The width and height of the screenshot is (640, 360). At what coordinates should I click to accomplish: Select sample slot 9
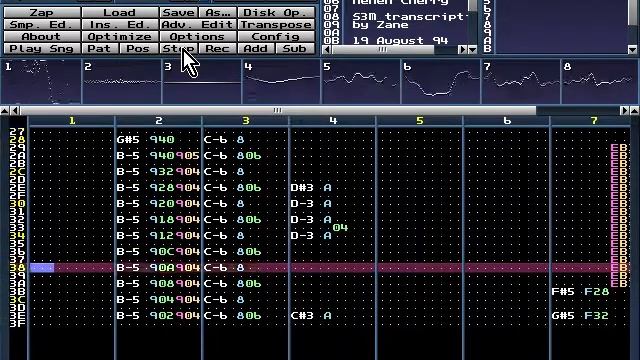(x=487, y=33)
